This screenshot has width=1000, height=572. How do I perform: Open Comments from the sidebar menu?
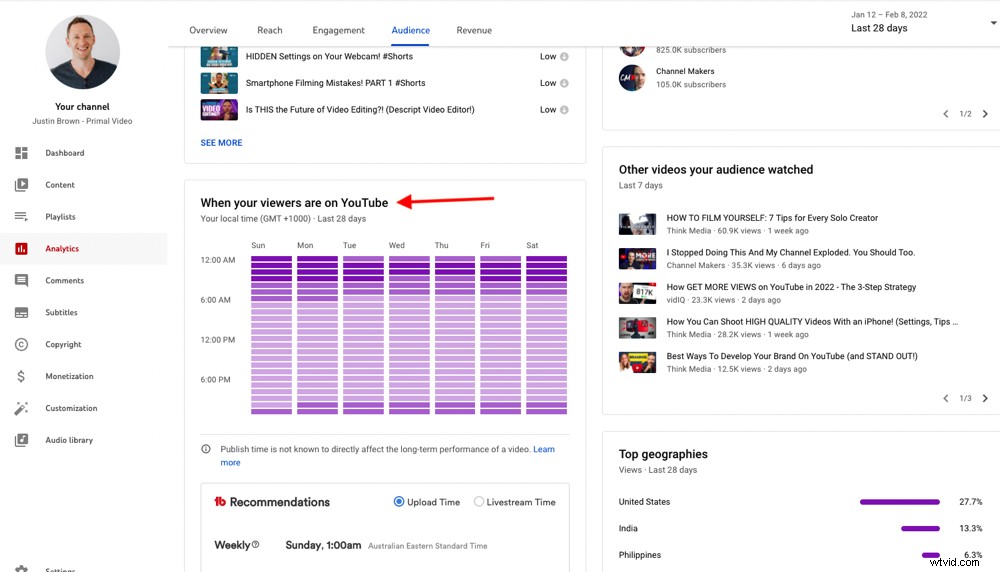click(64, 281)
